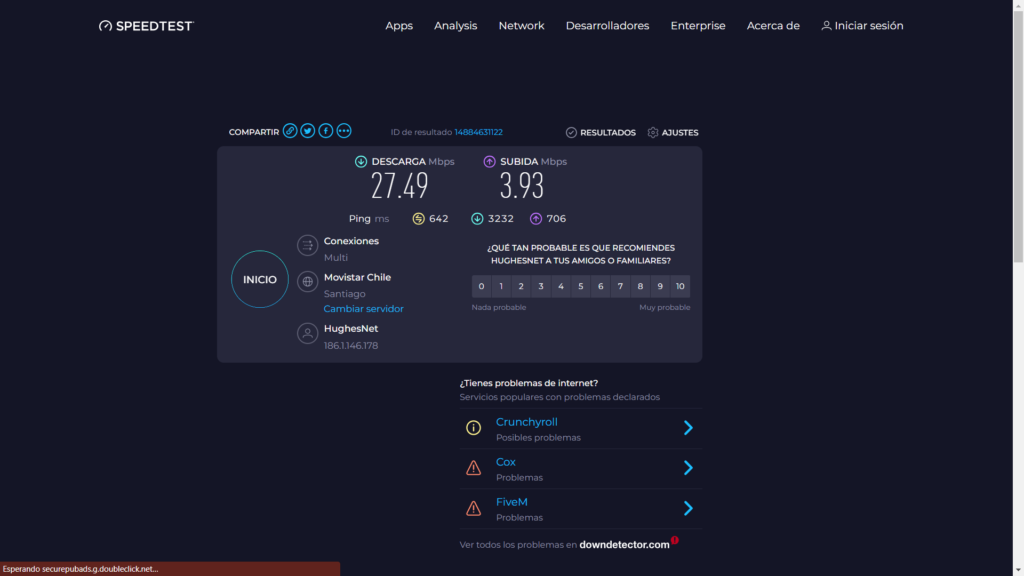This screenshot has height=576, width=1024.
Task: Click the Subida upload arrow icon
Action: pyautogui.click(x=489, y=161)
